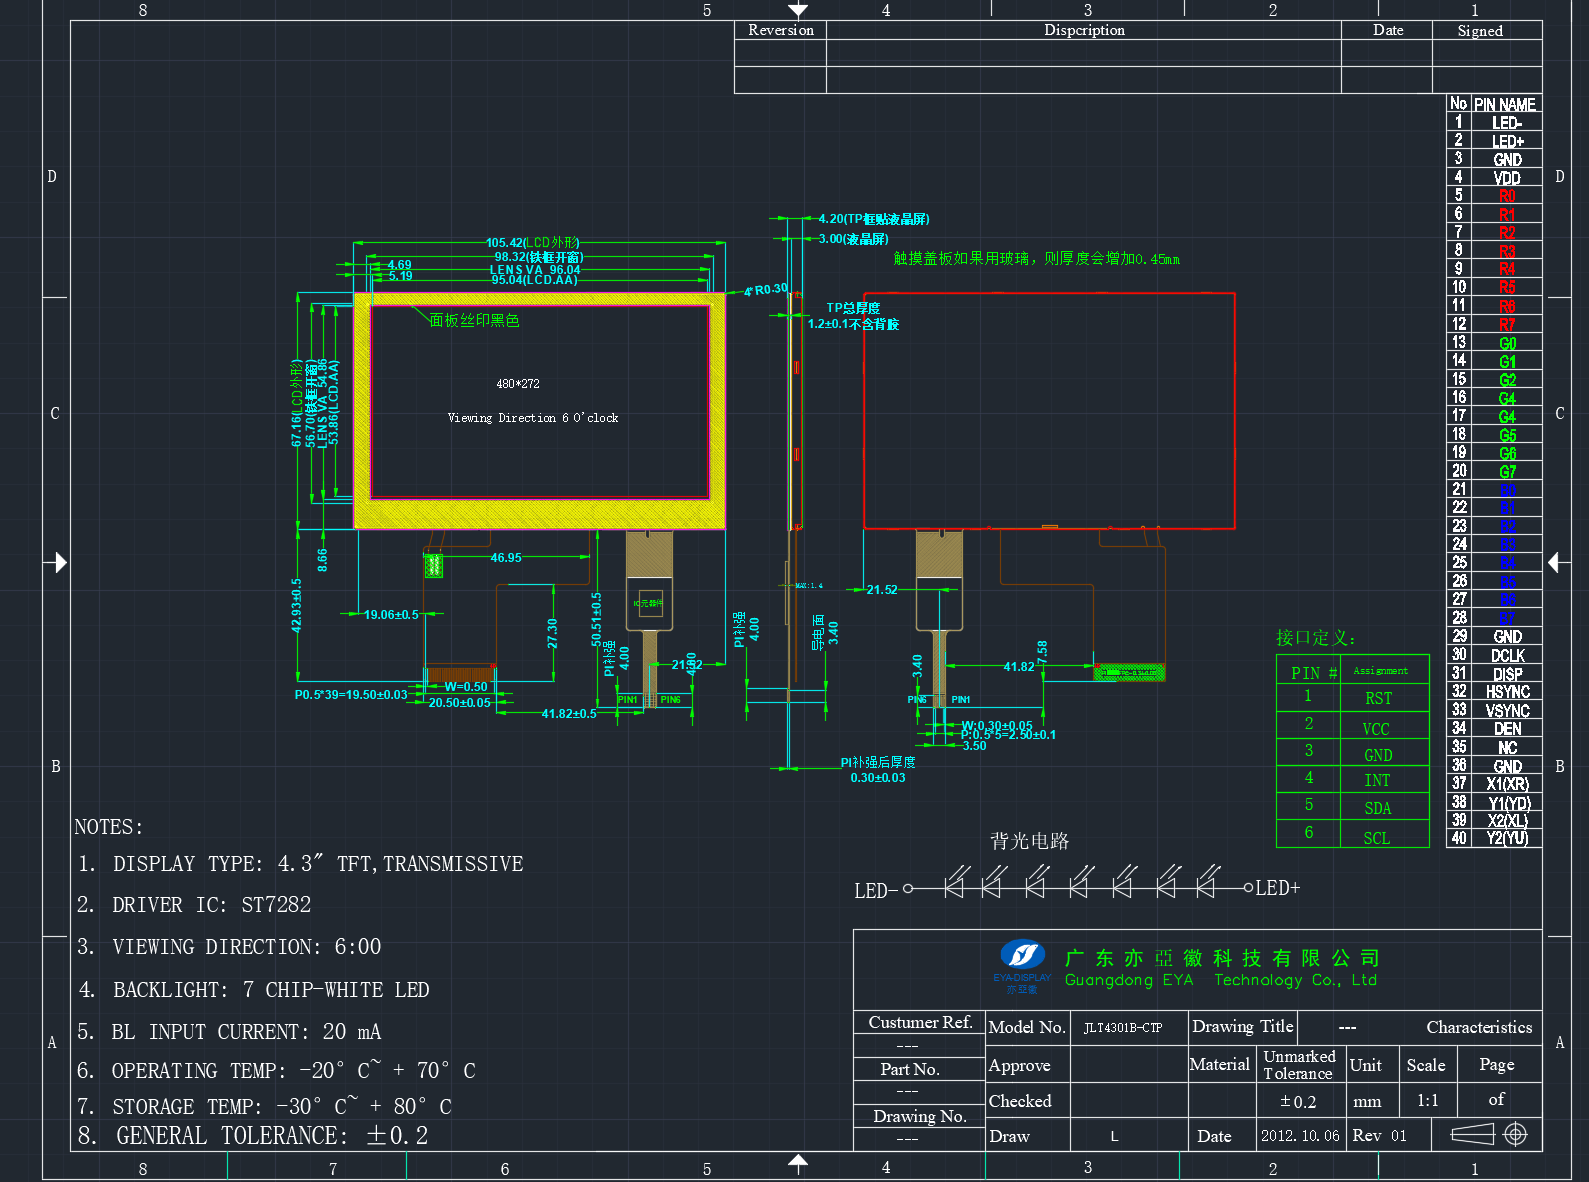Select the NOTES: heading

point(109,827)
